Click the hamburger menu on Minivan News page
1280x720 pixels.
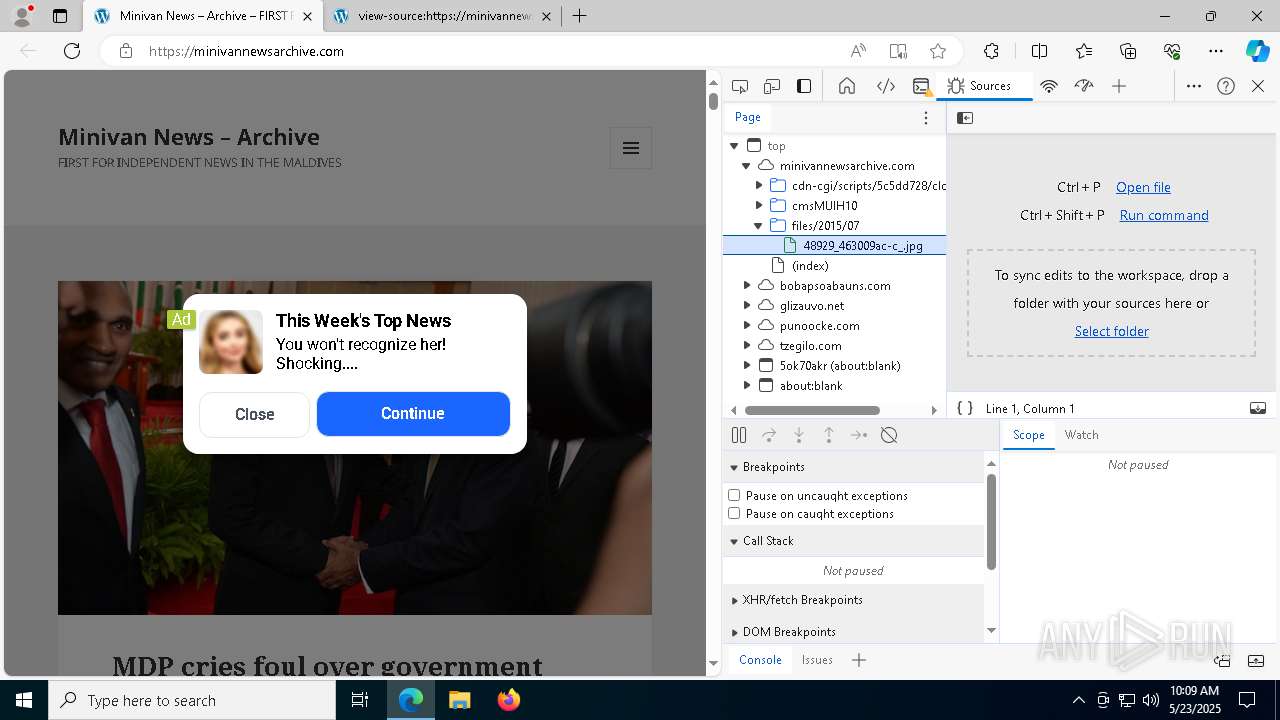pos(631,148)
